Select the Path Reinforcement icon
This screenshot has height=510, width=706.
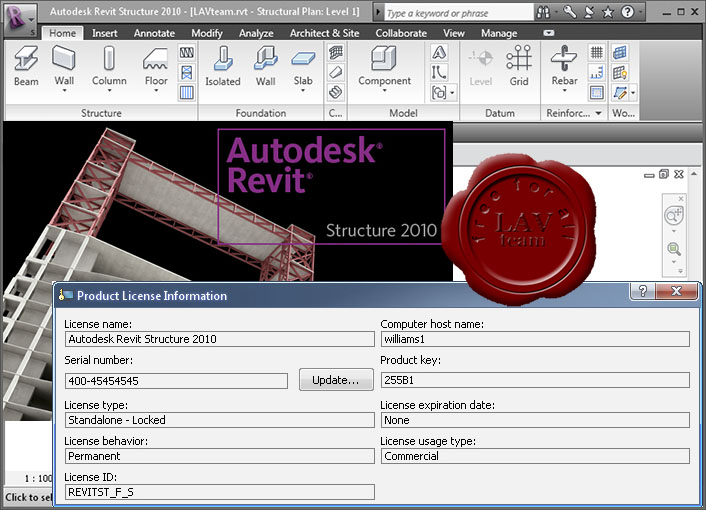[597, 72]
